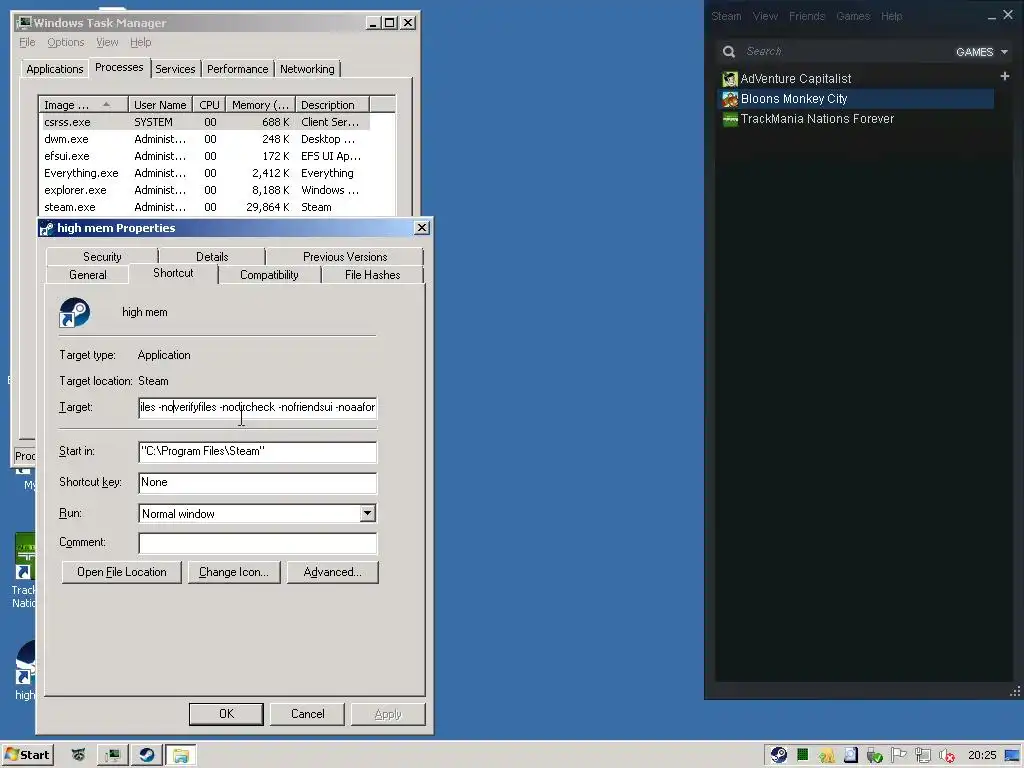Open the Action Center flag tray icon

(899, 755)
